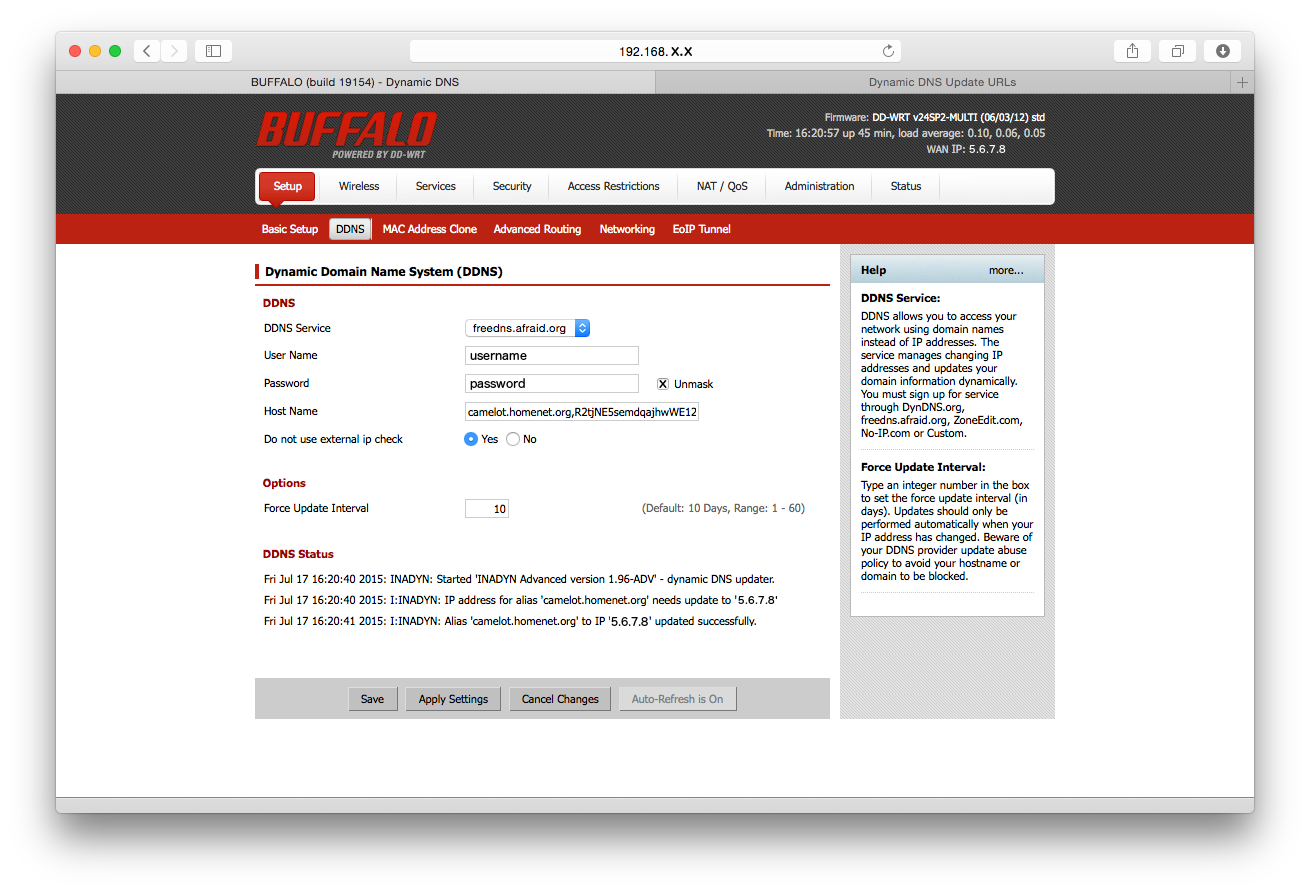
Task: Select Yes for external ip check
Action: point(470,438)
